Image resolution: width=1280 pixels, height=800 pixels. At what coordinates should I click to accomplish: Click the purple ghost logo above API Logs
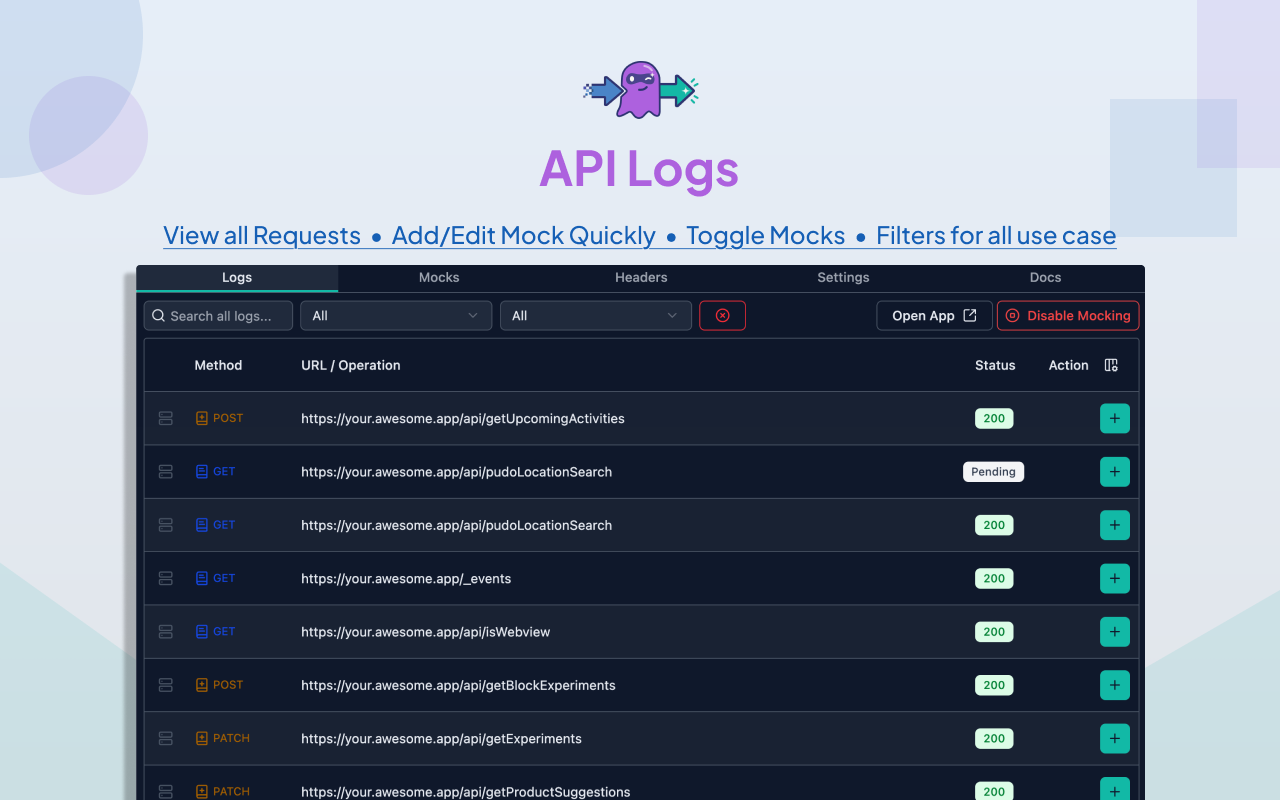(640, 90)
